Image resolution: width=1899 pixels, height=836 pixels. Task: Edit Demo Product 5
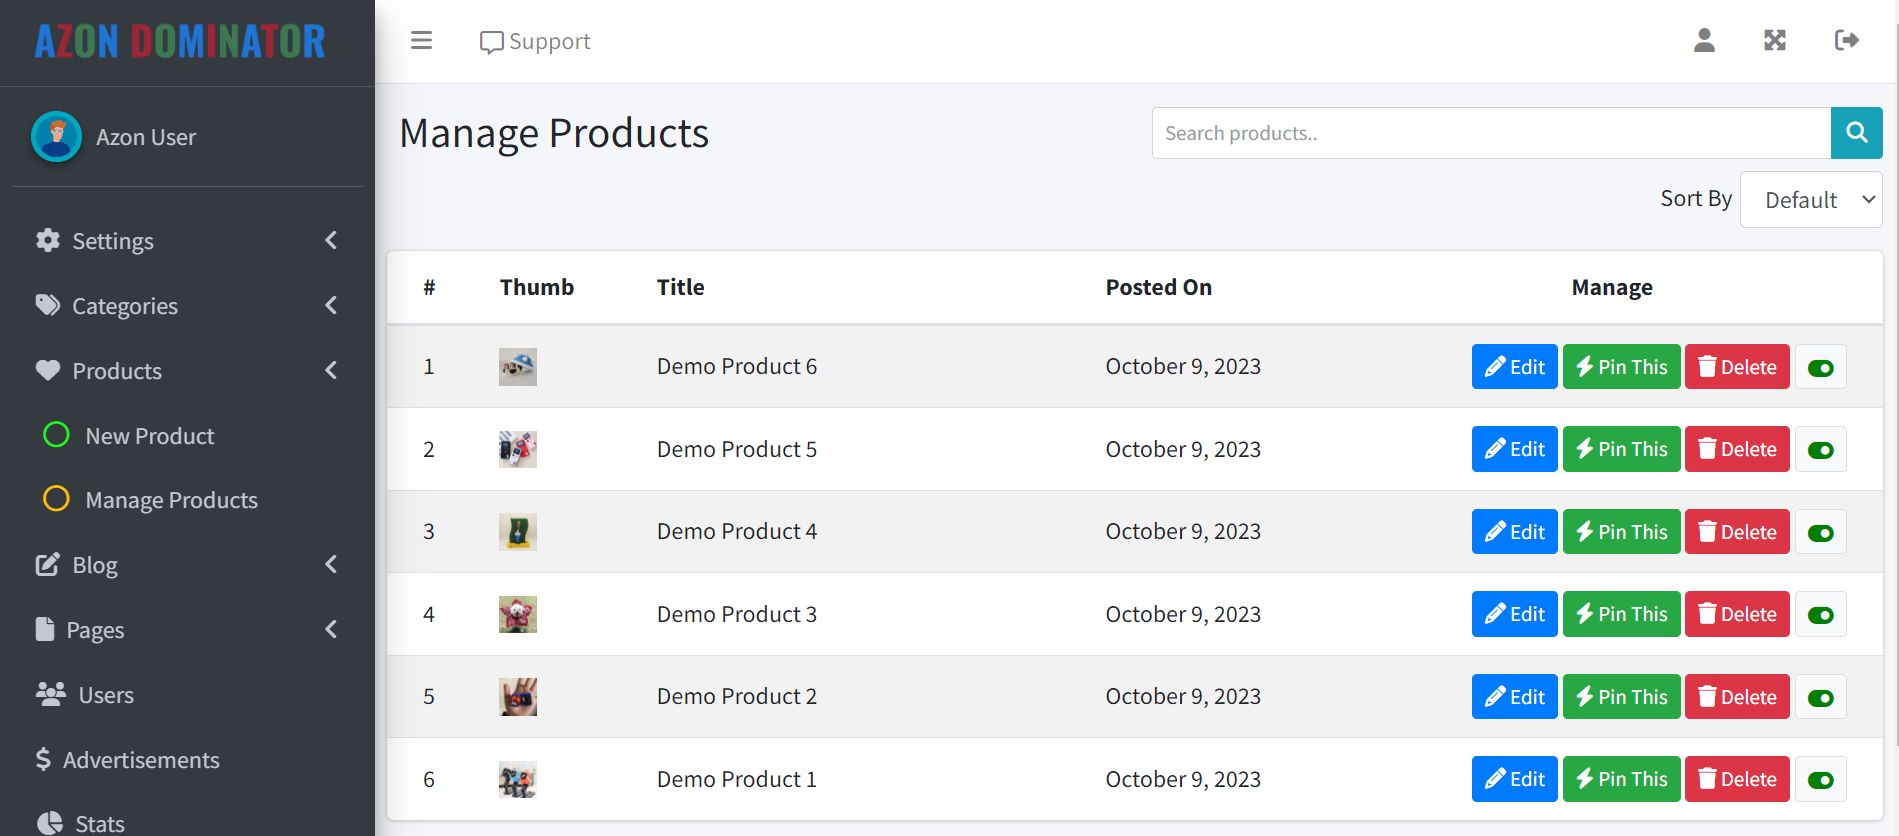click(1514, 450)
